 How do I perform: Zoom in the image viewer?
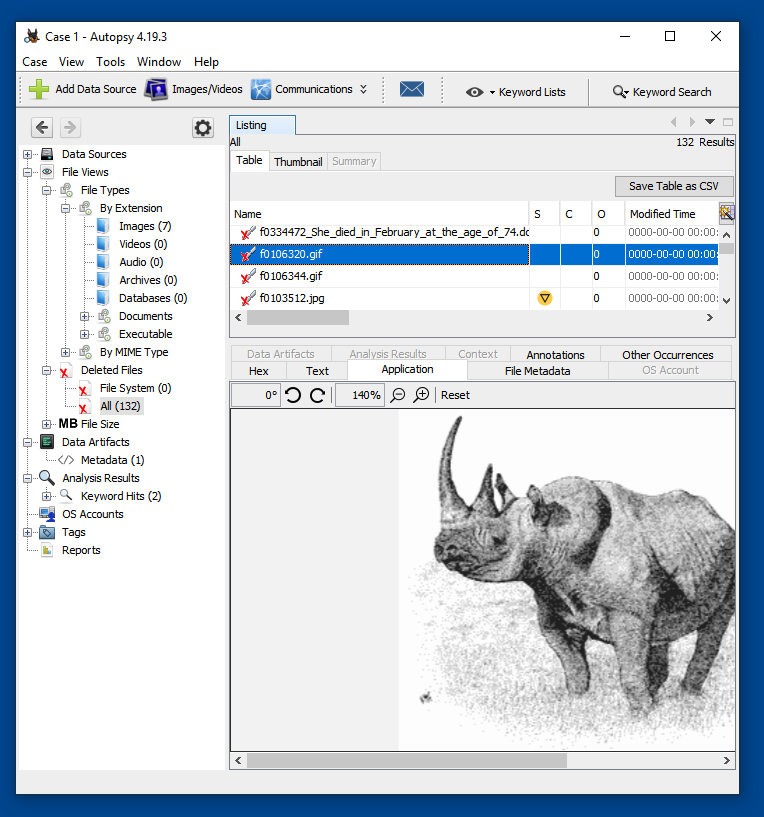pos(421,395)
